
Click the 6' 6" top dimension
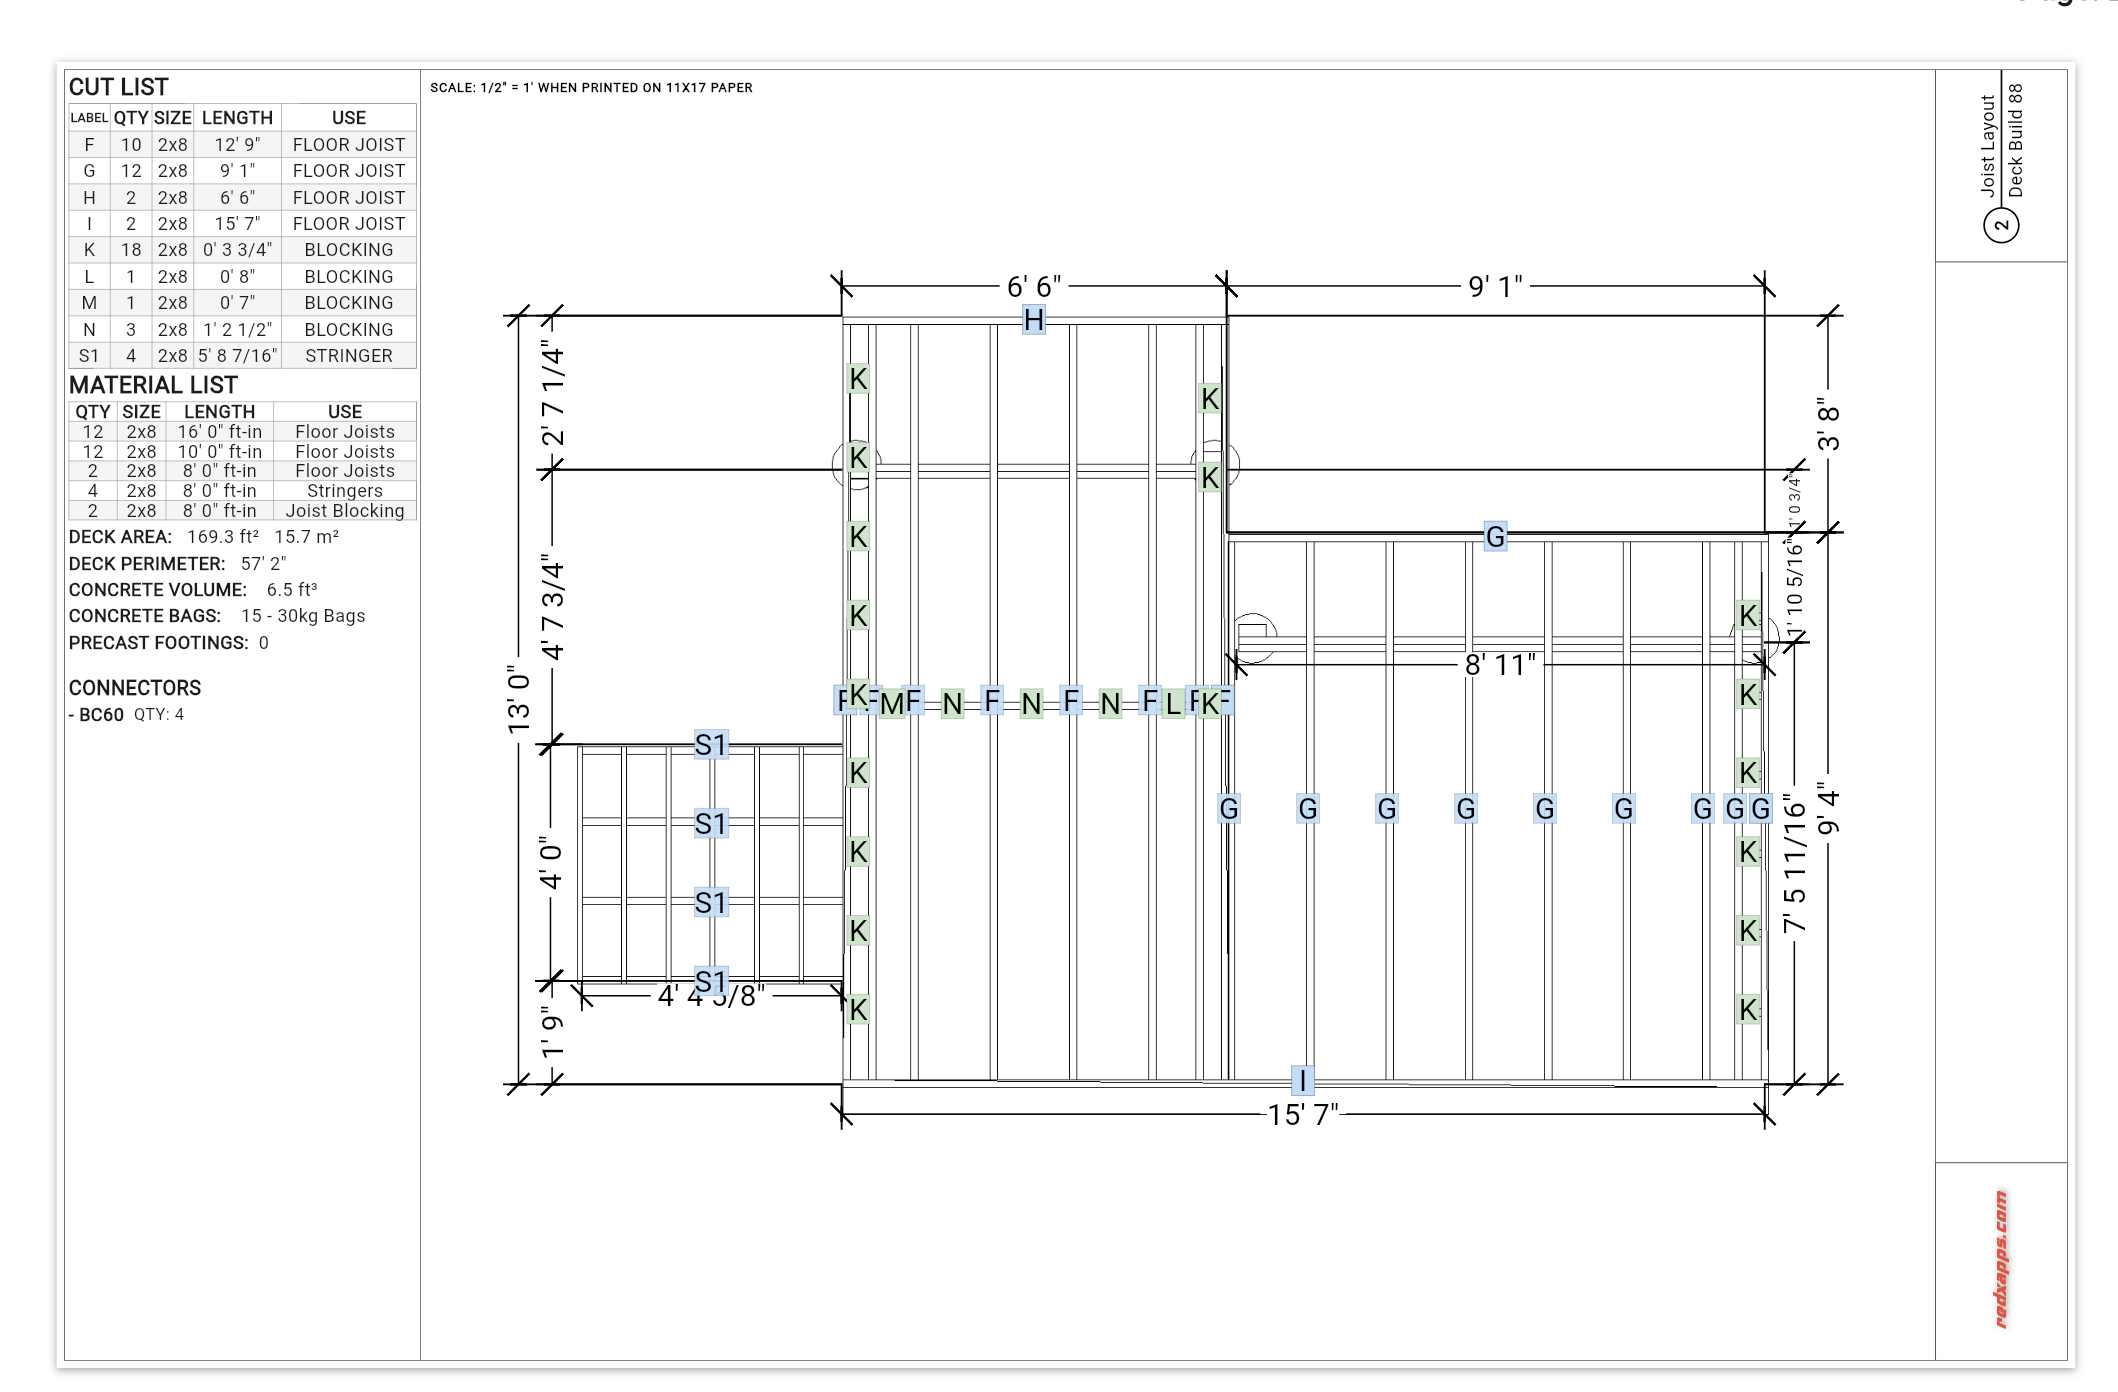[x=1034, y=287]
